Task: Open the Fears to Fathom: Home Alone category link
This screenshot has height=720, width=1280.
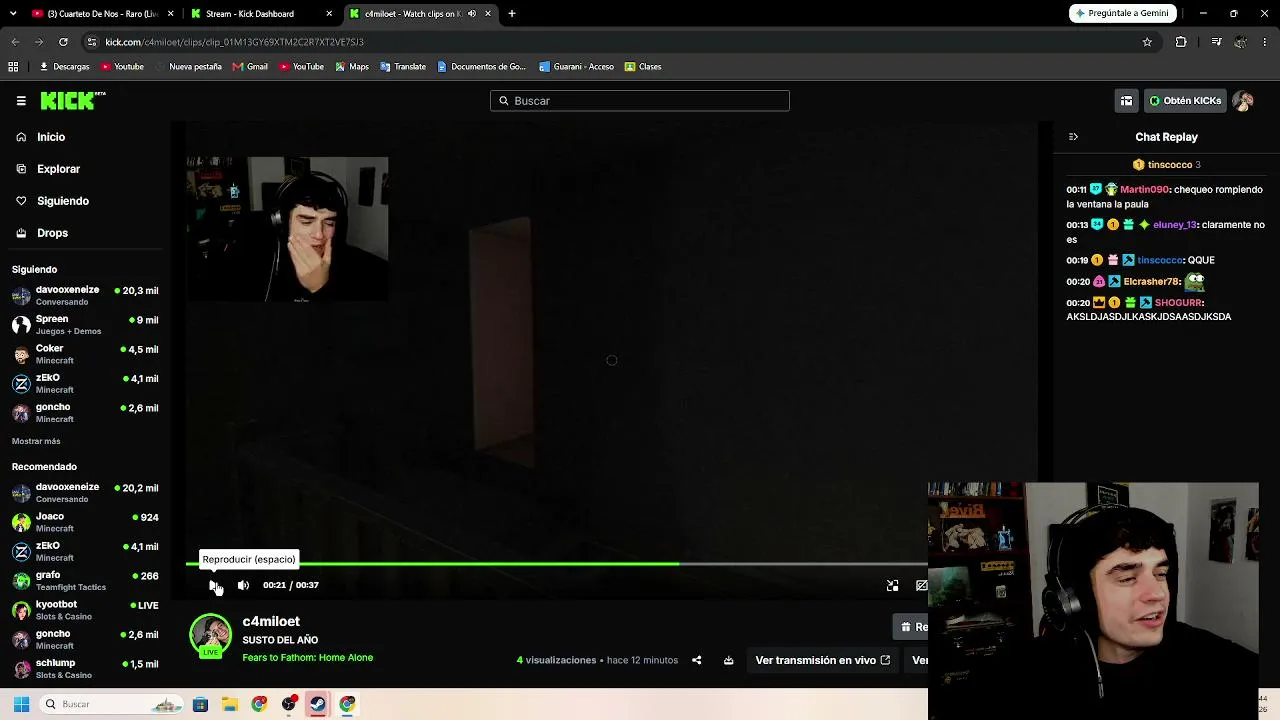Action: click(308, 657)
